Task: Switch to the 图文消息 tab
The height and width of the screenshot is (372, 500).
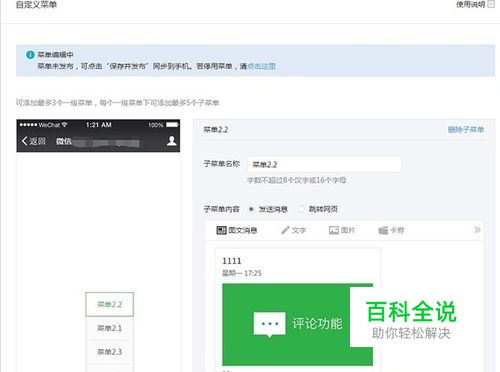Action: coord(237,230)
